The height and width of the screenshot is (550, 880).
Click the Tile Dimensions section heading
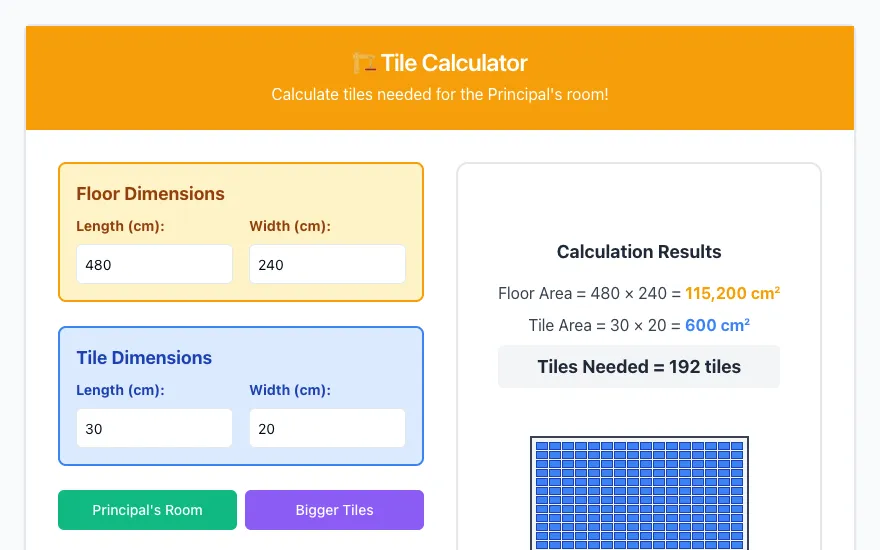coord(144,358)
